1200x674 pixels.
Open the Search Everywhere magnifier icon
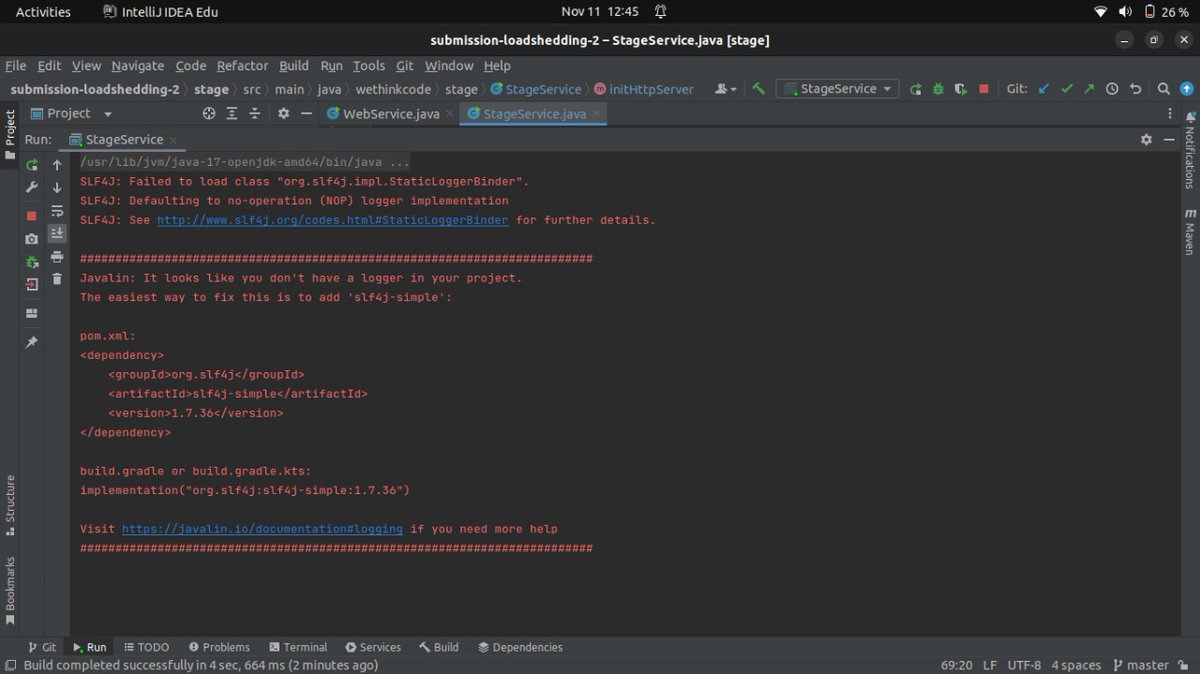(1163, 89)
